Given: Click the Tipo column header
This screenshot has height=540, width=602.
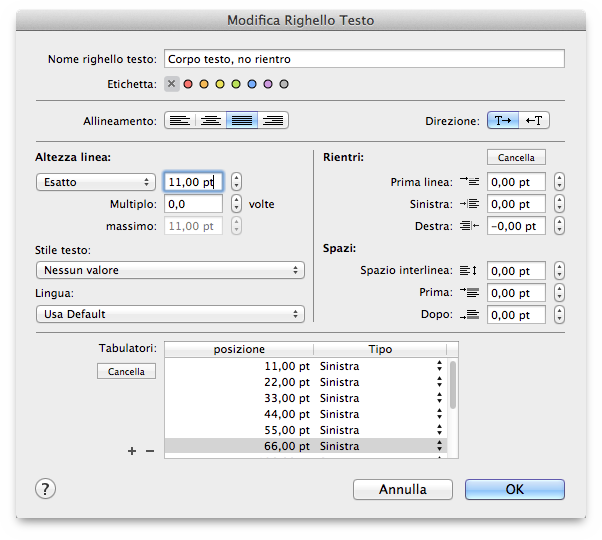Looking at the screenshot, I should tap(380, 349).
